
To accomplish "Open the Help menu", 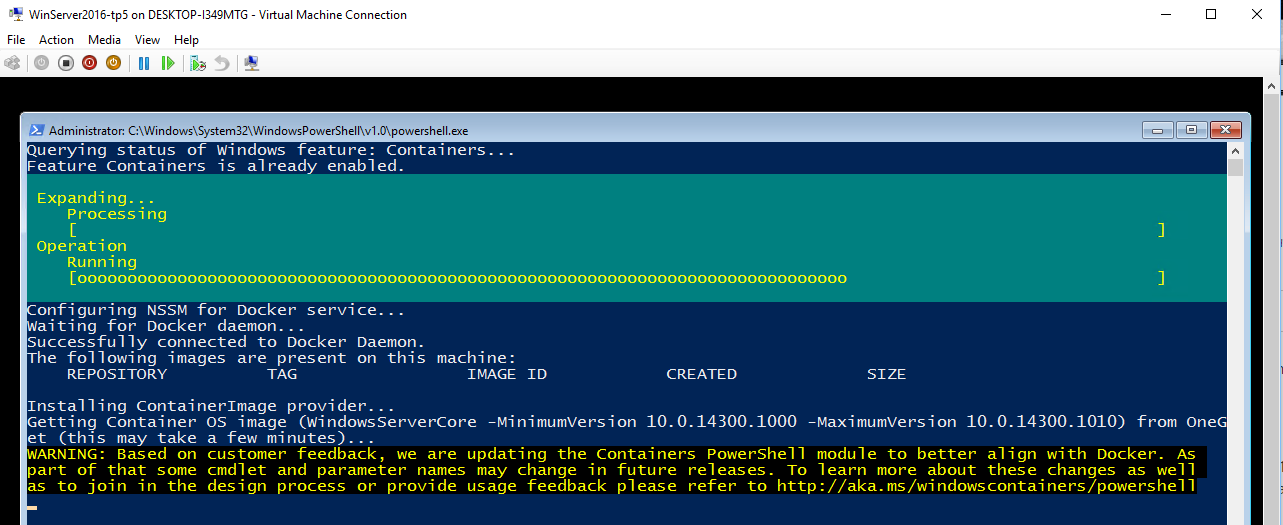I will (186, 40).
